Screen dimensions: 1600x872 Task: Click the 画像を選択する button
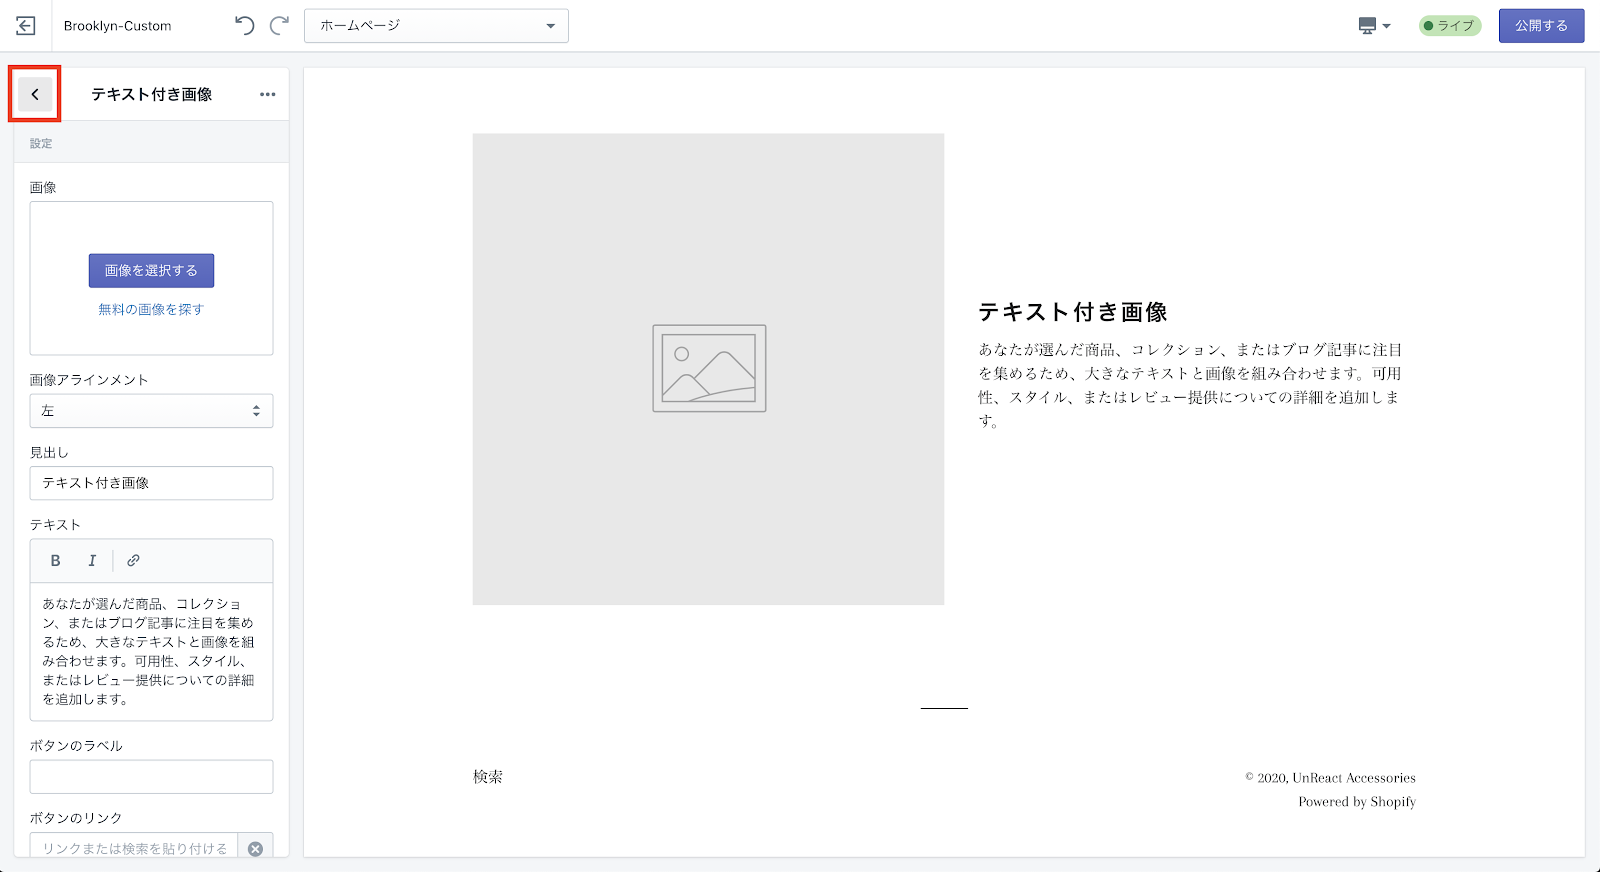(151, 270)
